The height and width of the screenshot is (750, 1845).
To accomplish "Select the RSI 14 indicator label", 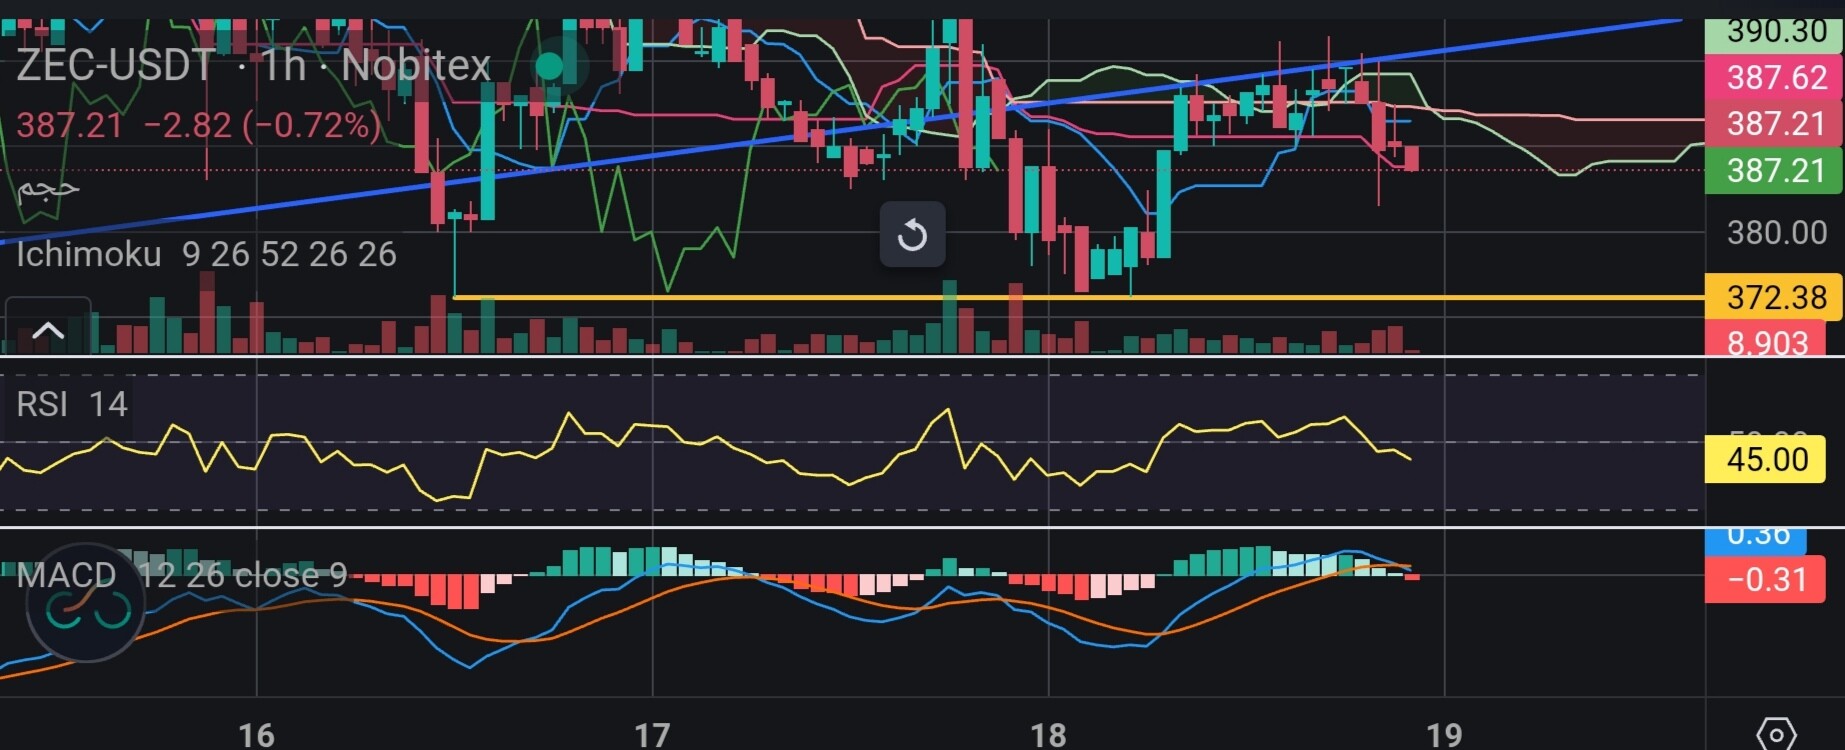I will tap(72, 404).
